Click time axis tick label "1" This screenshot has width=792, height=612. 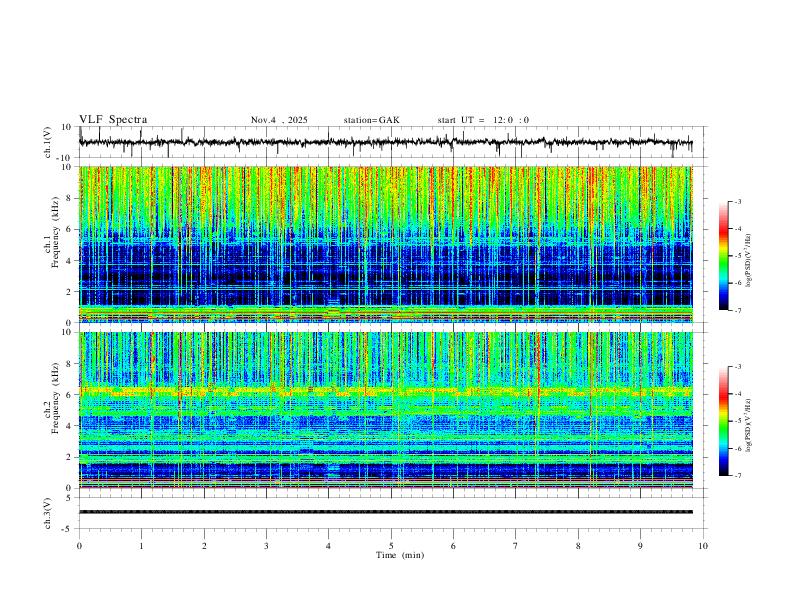141,546
